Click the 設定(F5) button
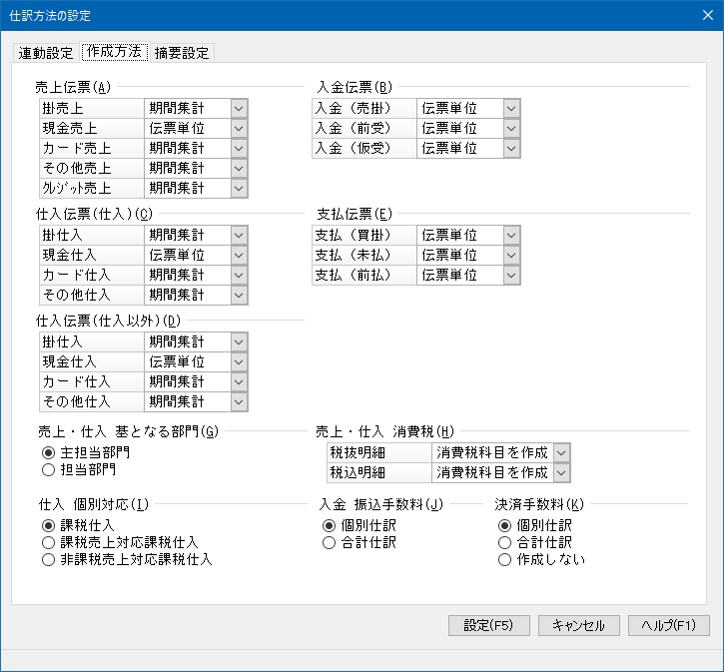The image size is (724, 672). click(x=488, y=625)
